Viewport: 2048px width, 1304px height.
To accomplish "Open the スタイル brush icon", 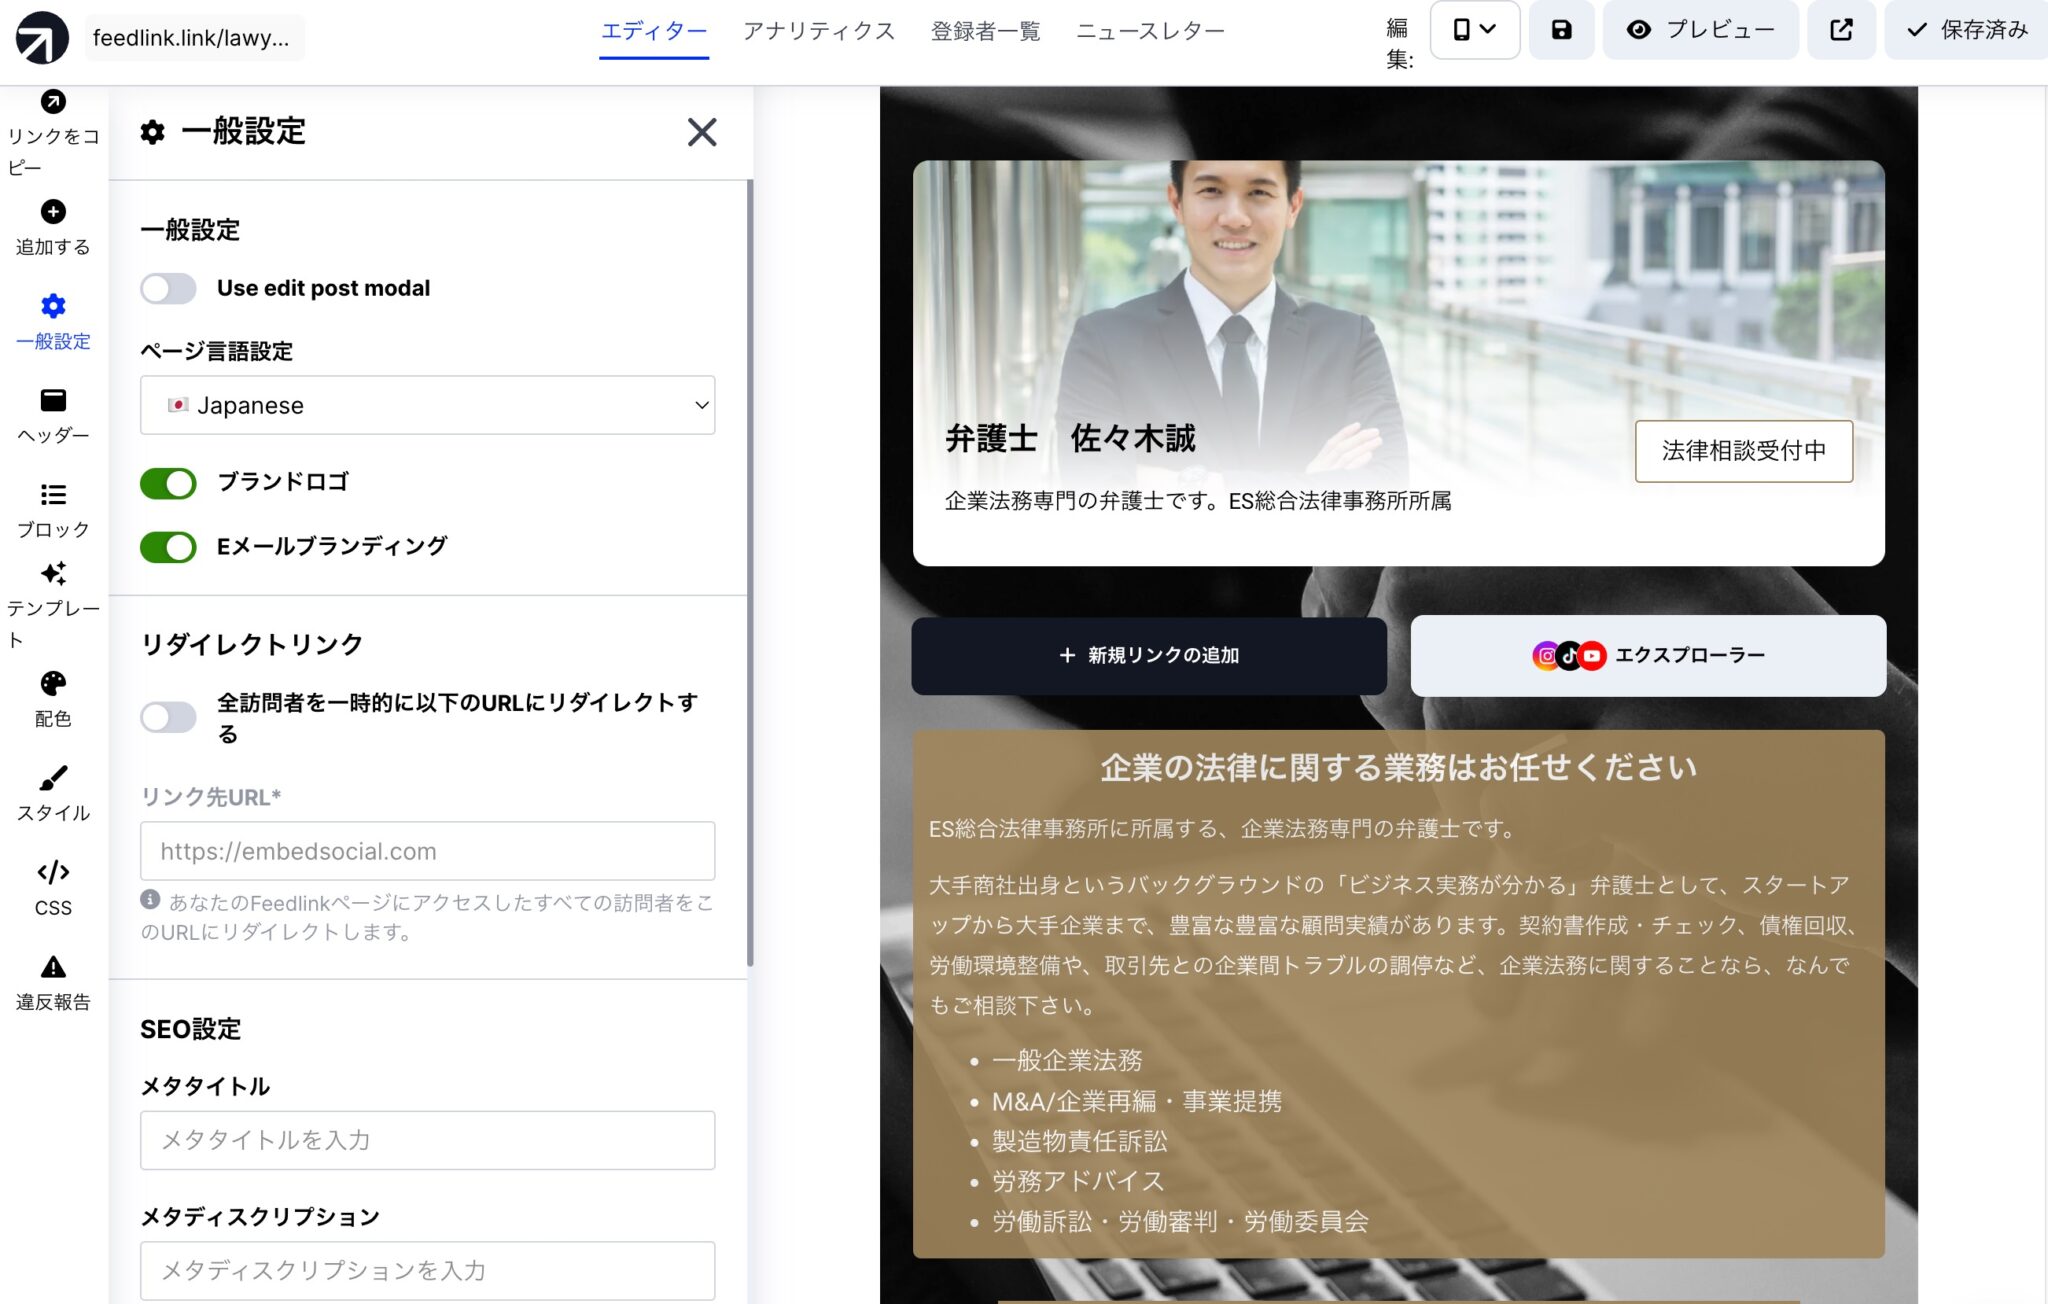I will pos(53,777).
